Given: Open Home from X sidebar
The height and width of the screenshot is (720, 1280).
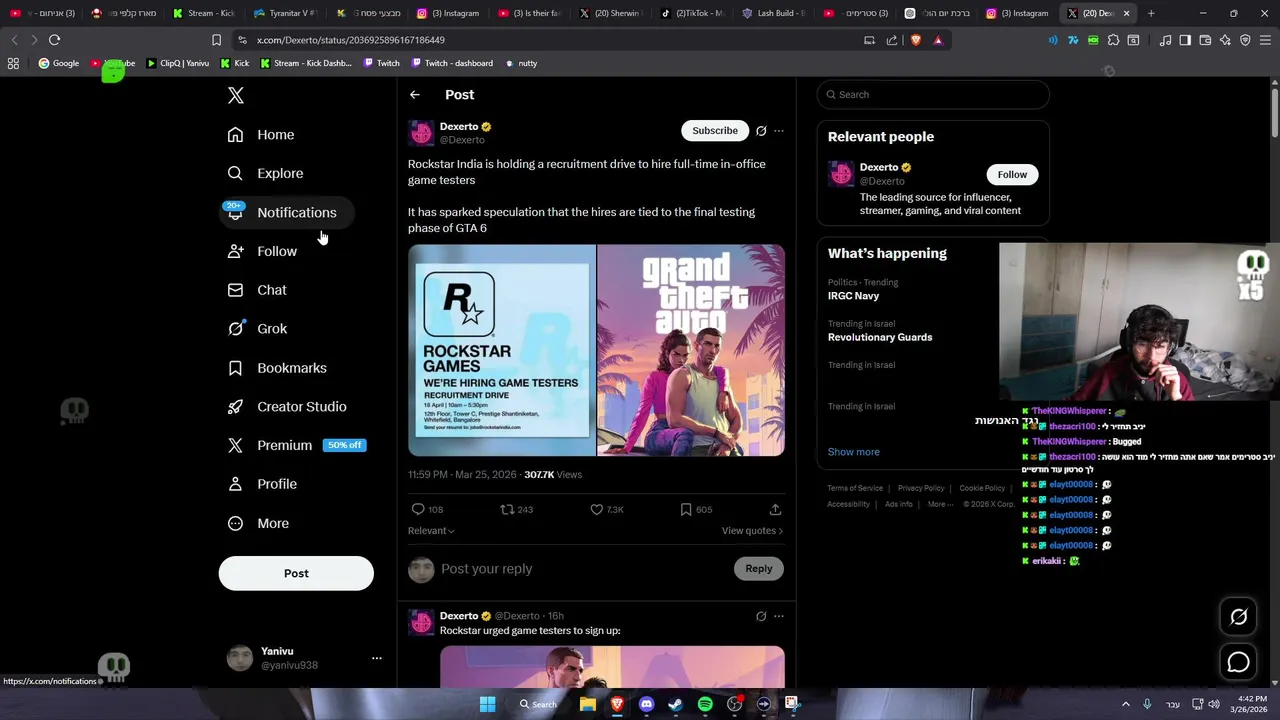Looking at the screenshot, I should pos(261,135).
